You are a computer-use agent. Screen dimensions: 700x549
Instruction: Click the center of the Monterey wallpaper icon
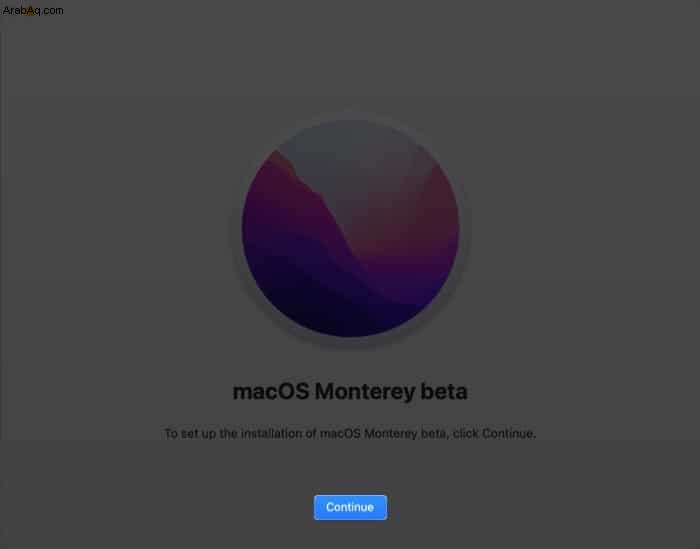click(350, 228)
